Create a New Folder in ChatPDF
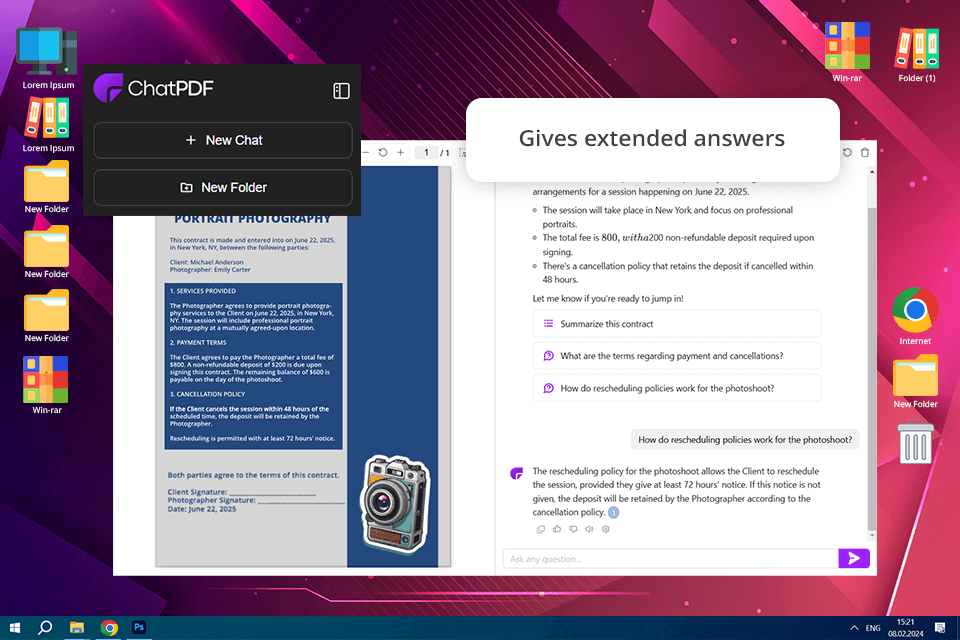Screen dimensions: 960x640 tap(223, 187)
